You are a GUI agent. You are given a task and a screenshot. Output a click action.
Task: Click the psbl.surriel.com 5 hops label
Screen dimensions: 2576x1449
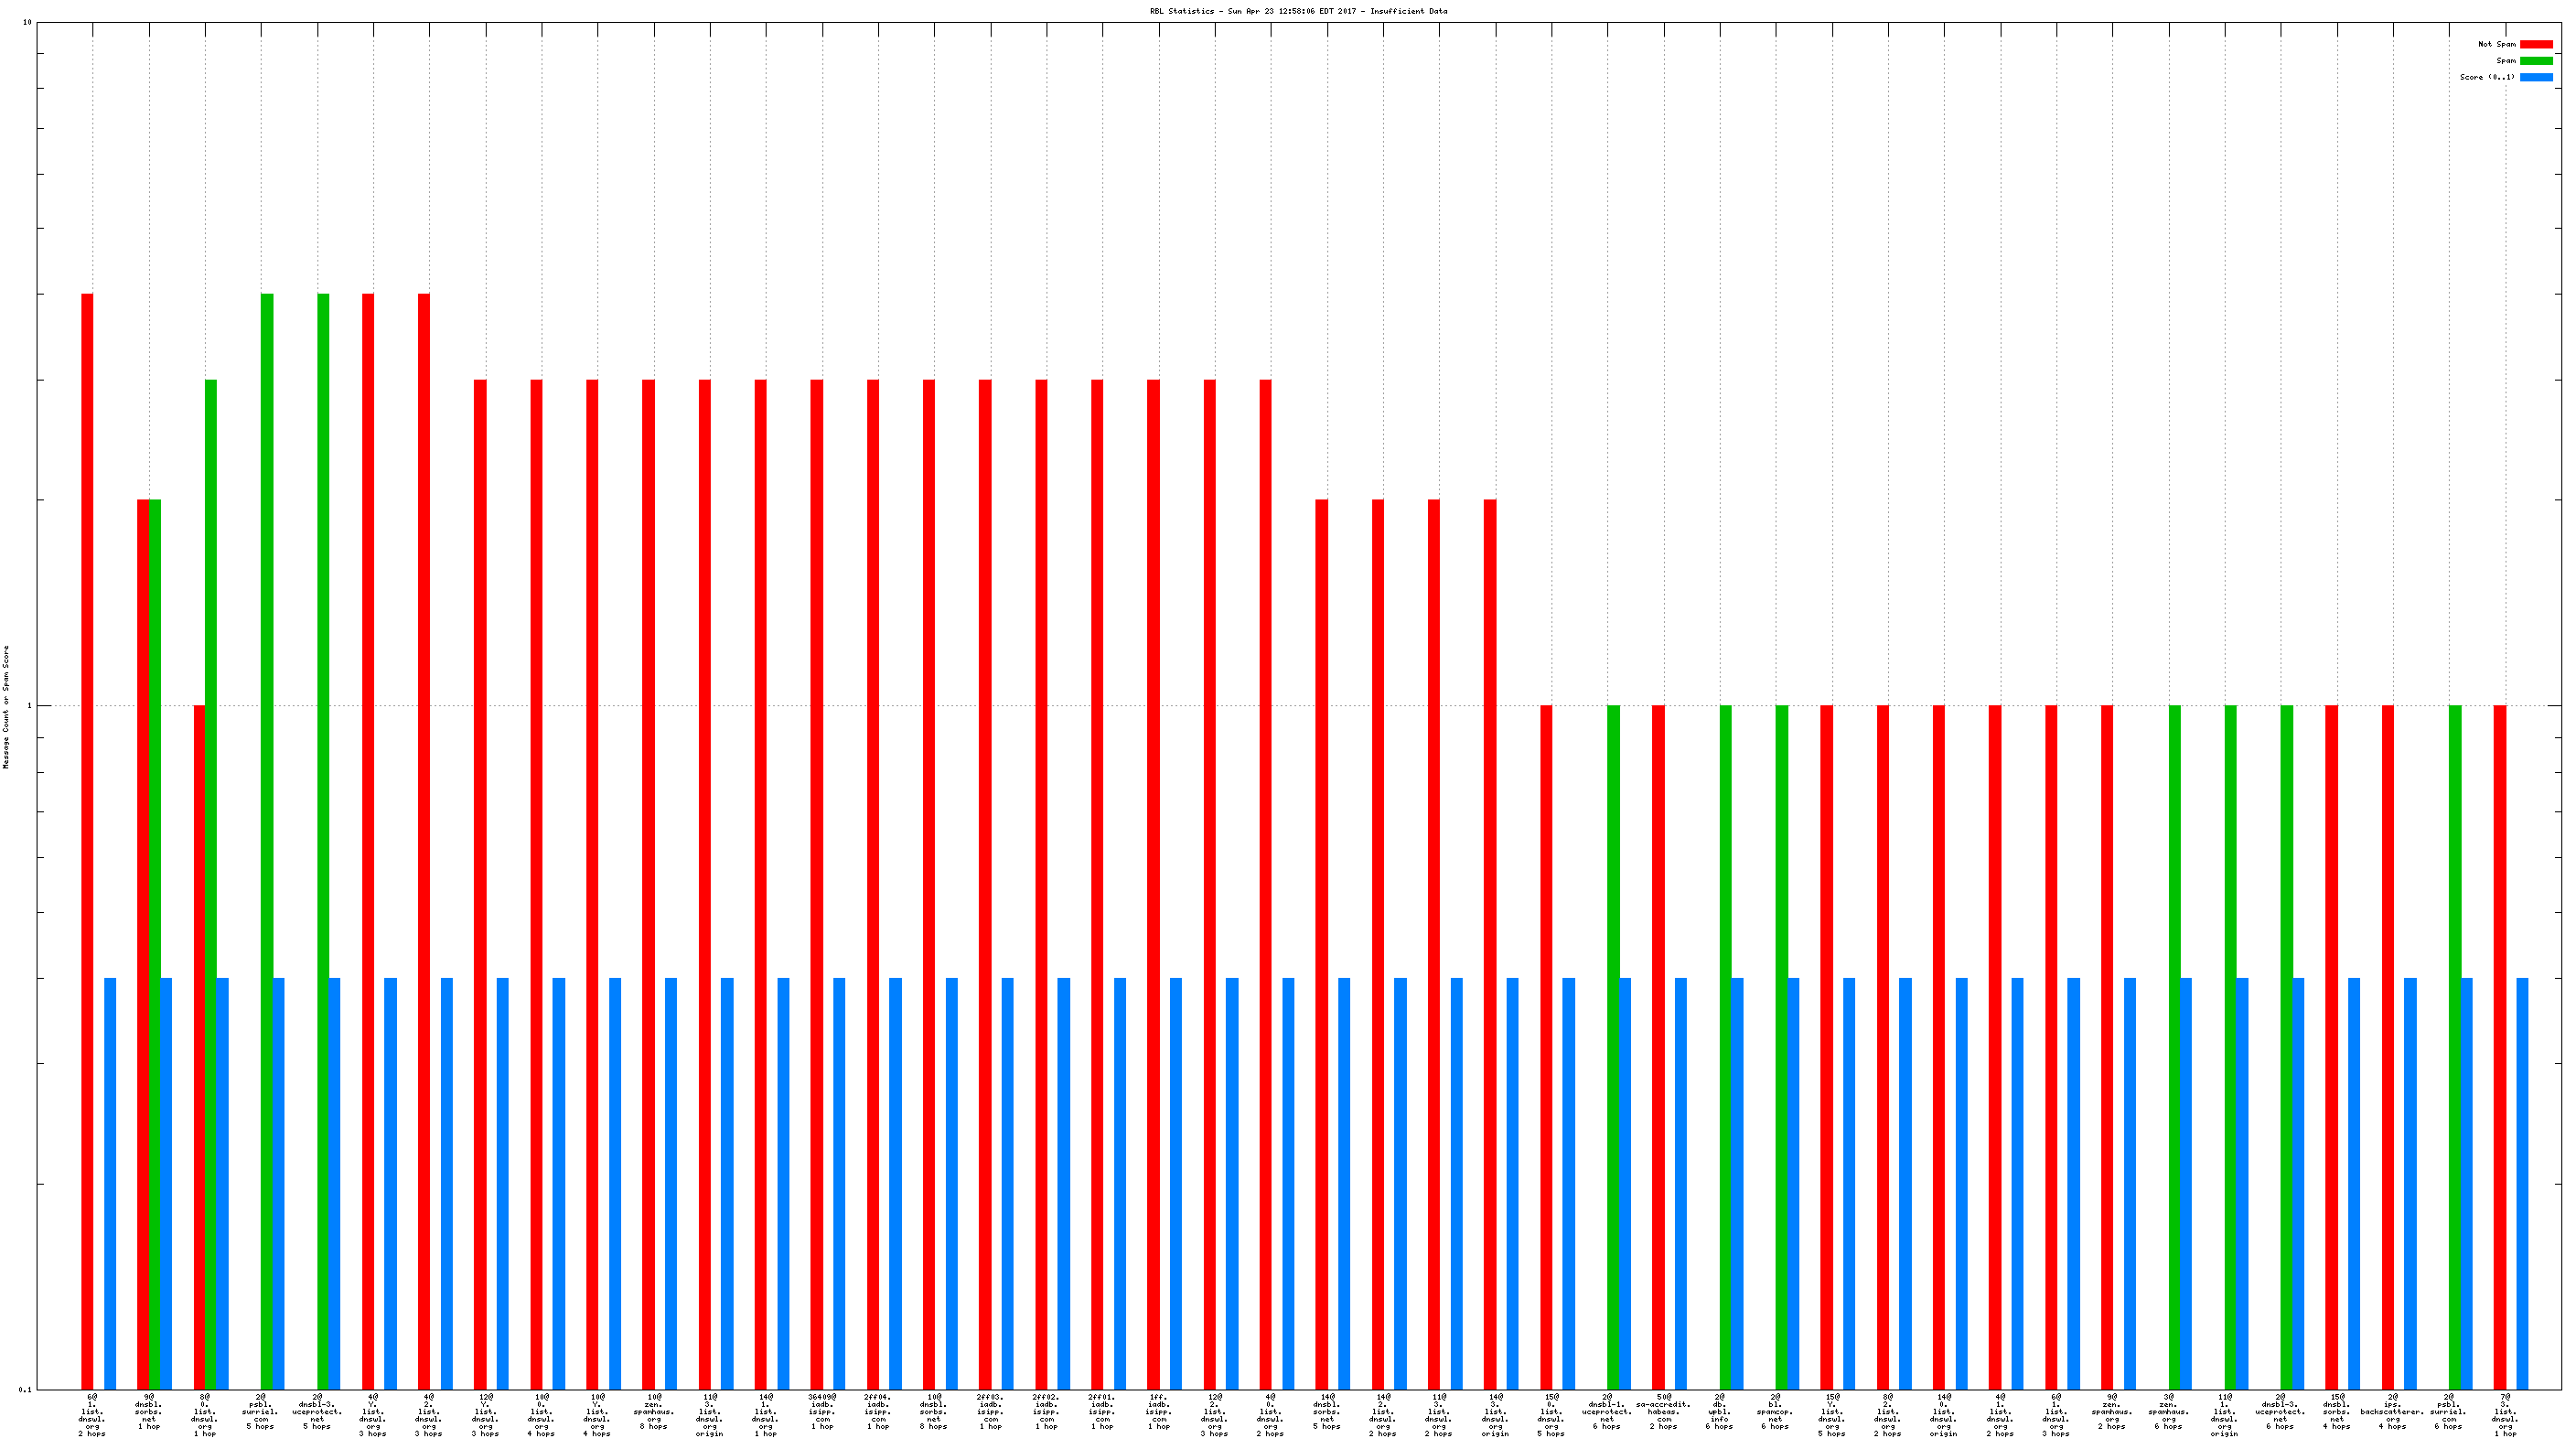(x=261, y=1411)
